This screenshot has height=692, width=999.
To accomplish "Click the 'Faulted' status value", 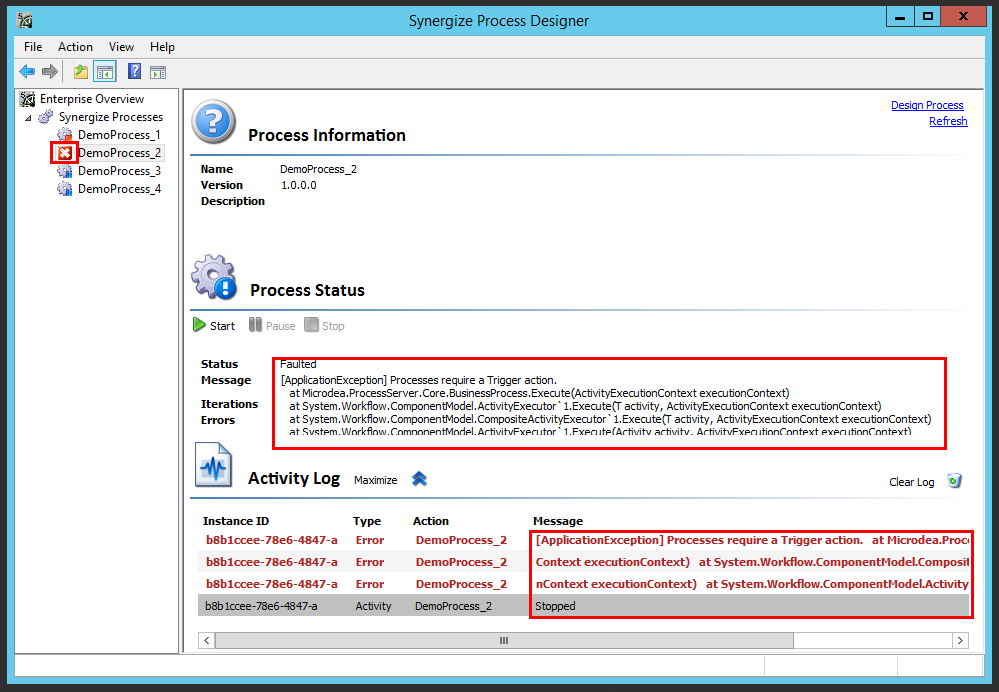I will (298, 364).
